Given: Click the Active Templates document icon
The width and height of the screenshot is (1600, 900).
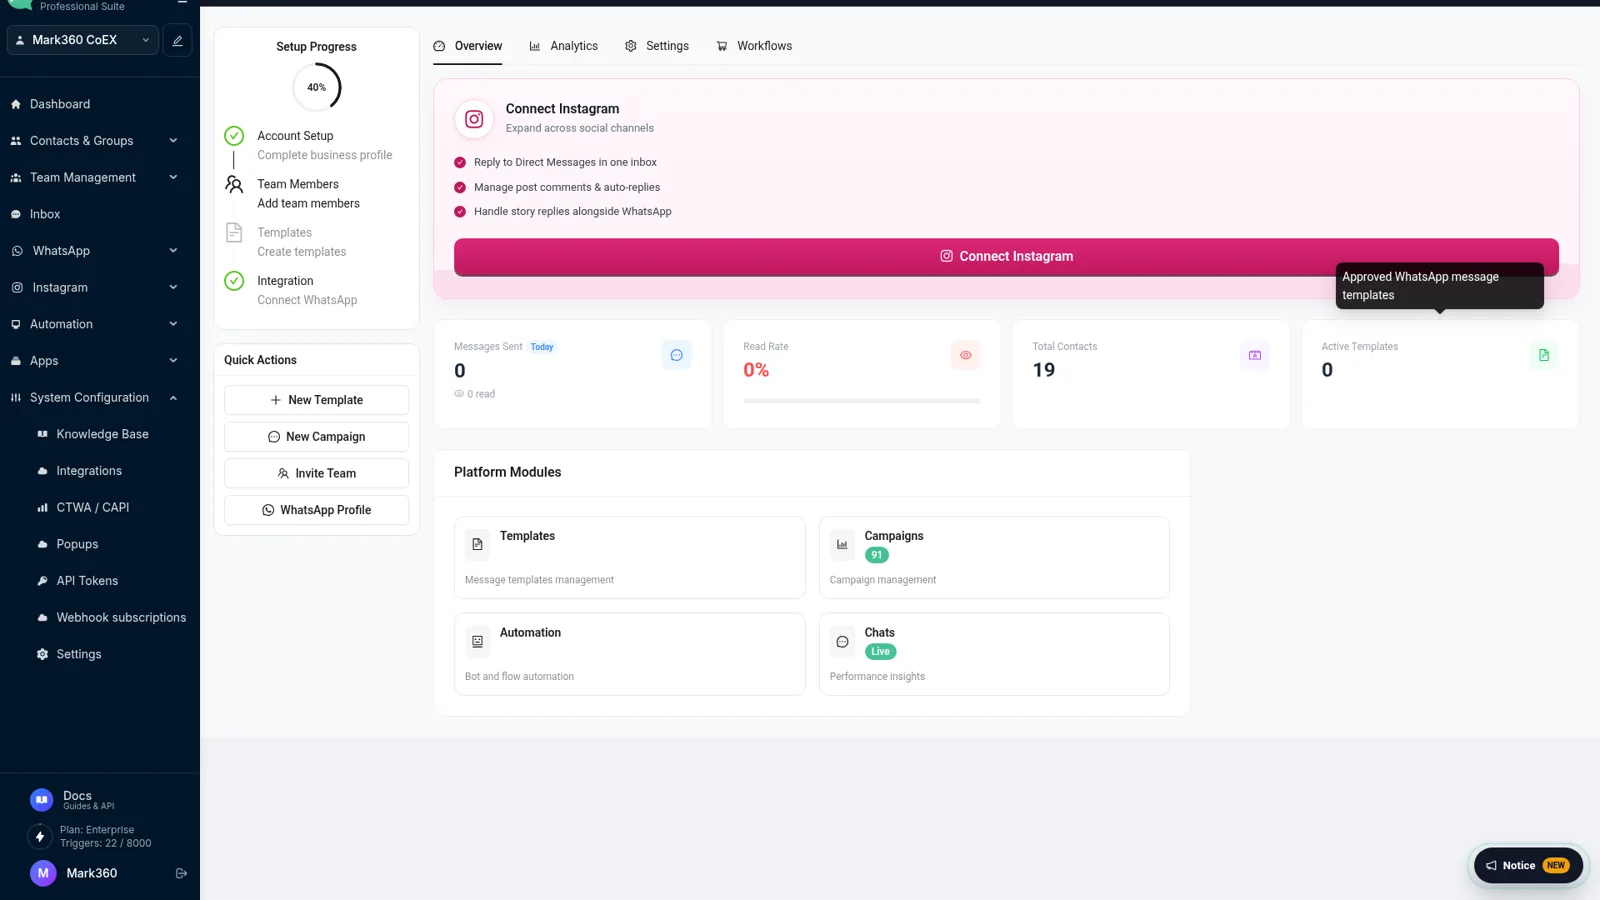Looking at the screenshot, I should (1544, 355).
